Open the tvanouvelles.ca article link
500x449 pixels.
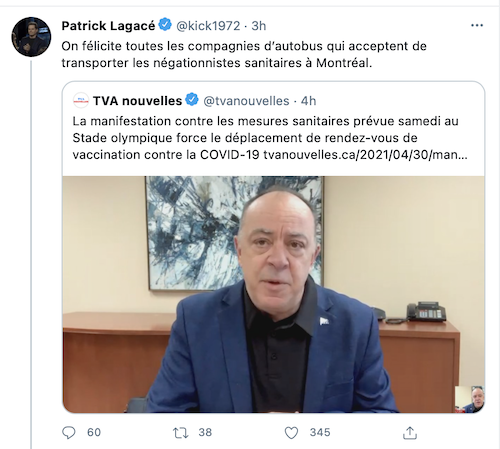pyautogui.click(x=365, y=155)
